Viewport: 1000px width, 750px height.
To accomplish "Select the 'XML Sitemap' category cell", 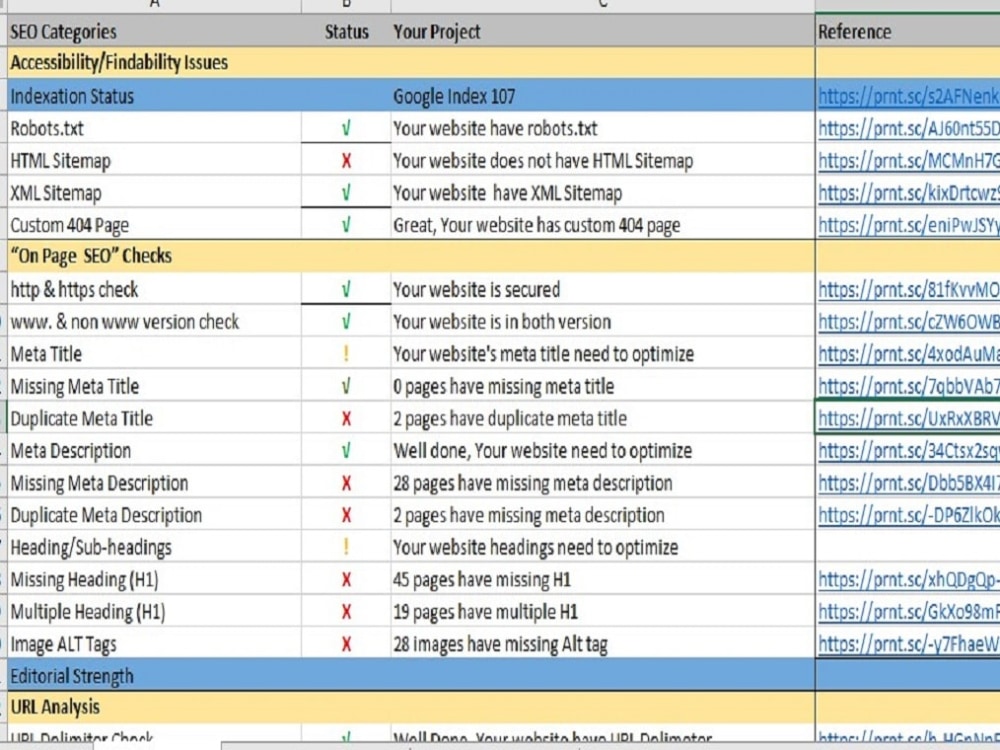I will click(154, 193).
